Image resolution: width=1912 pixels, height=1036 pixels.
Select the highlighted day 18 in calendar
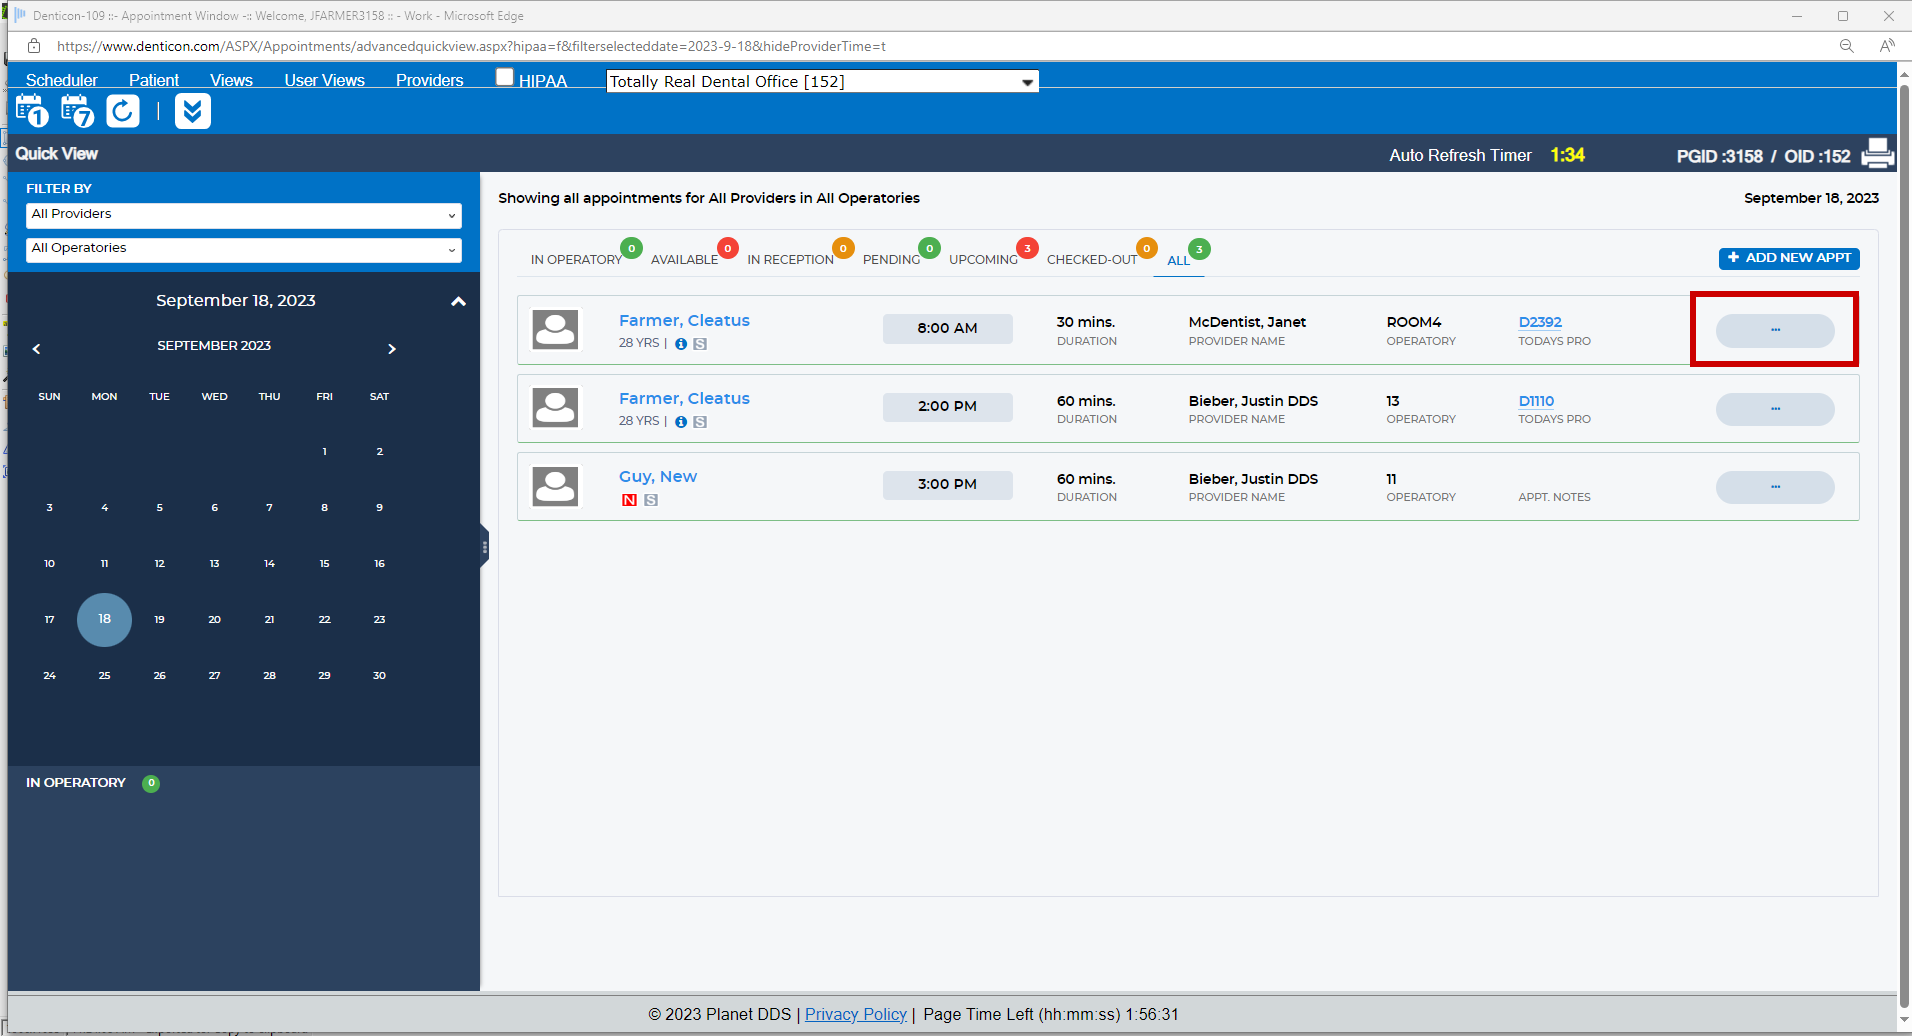point(104,620)
